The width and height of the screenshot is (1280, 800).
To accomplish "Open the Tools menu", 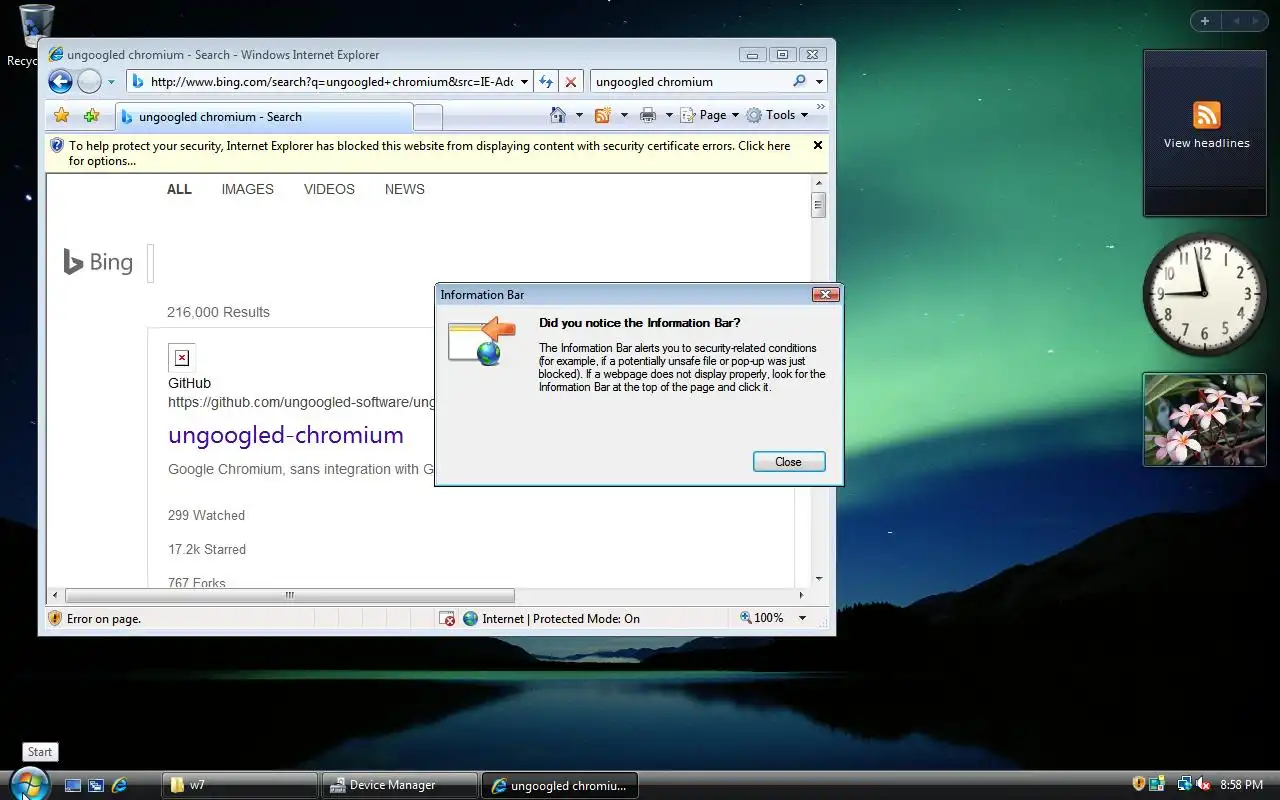I will [776, 115].
